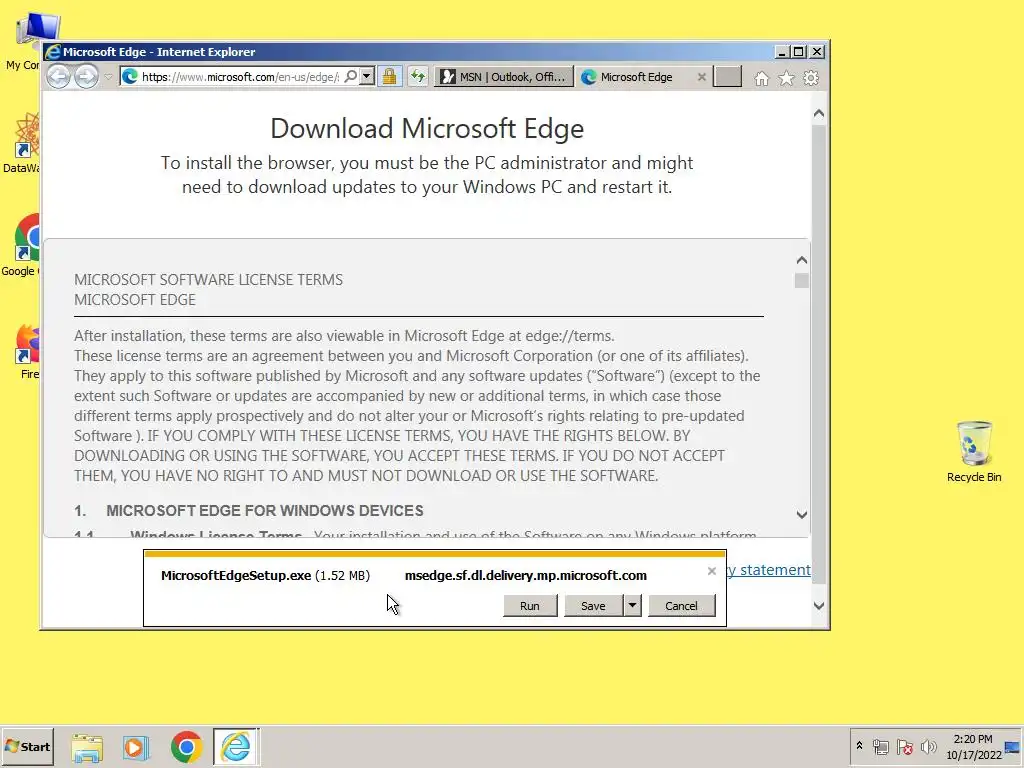The width and height of the screenshot is (1024, 768).
Task: Open the Action Center flag icon
Action: [x=904, y=746]
